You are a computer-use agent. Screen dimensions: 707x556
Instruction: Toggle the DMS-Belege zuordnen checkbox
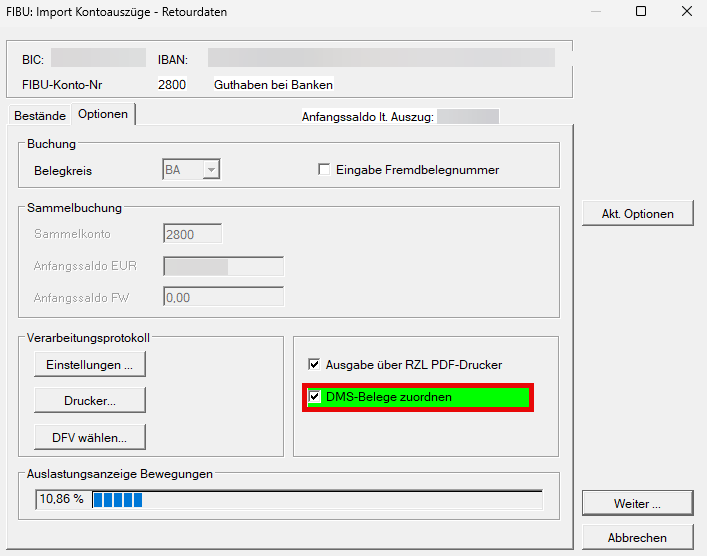pyautogui.click(x=315, y=397)
